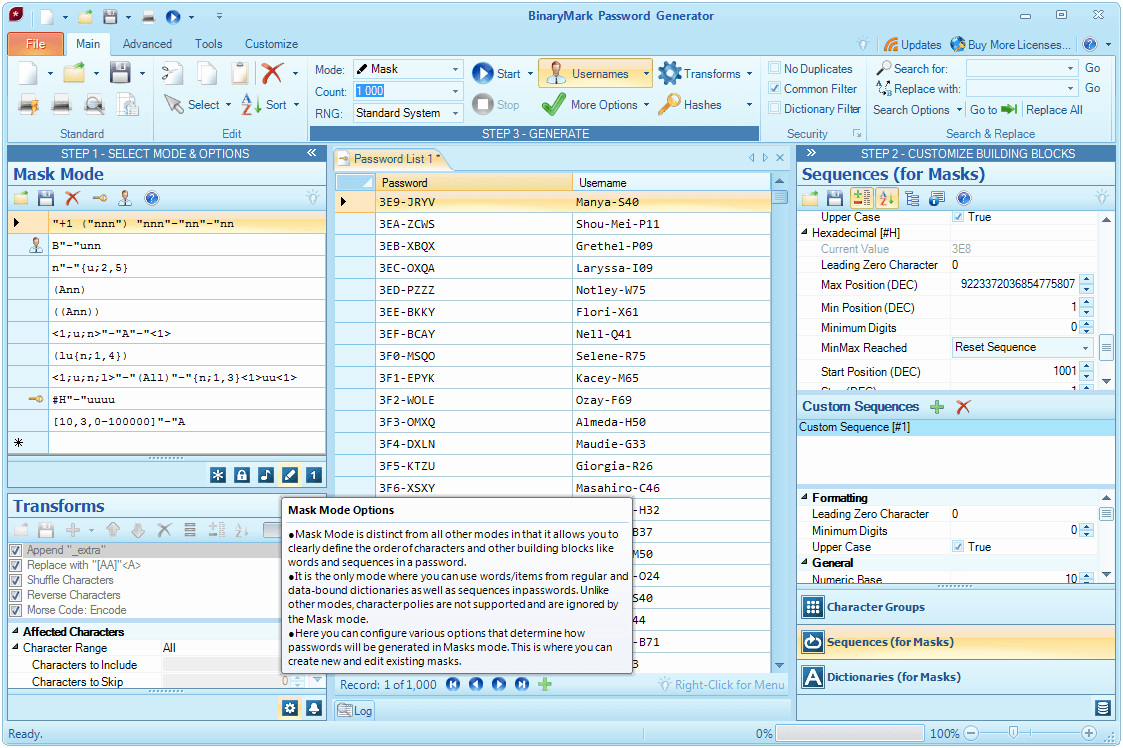Click the pencil Mask Mode Options icon
The image size is (1123, 748).
point(290,475)
